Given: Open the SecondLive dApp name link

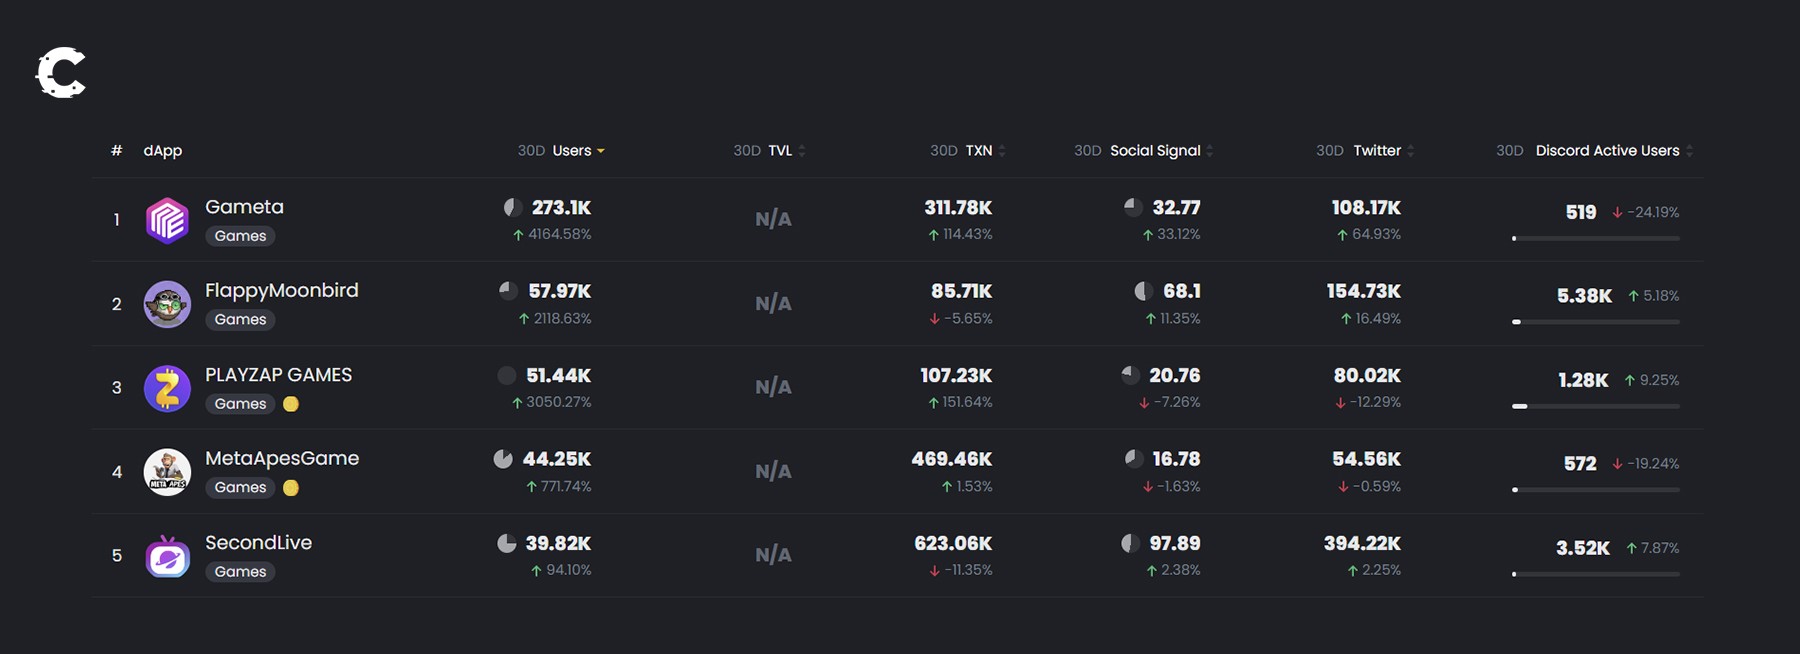Looking at the screenshot, I should click(x=258, y=543).
